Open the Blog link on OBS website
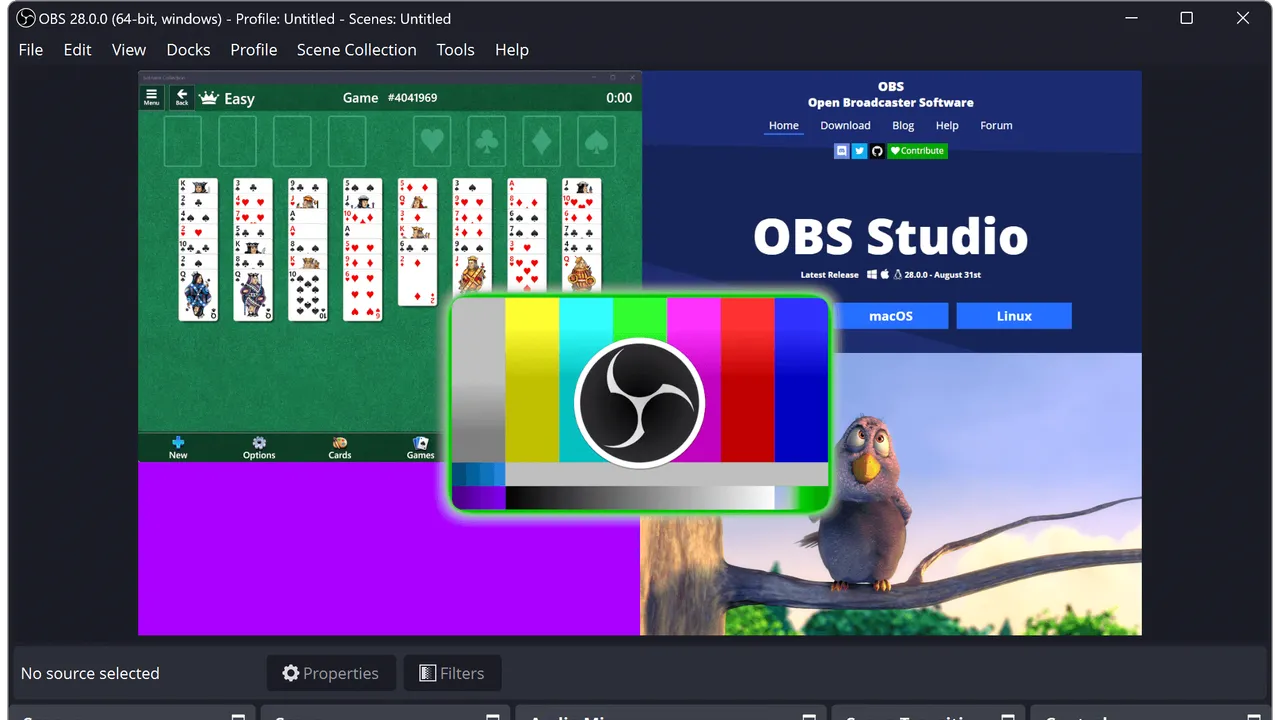This screenshot has width=1280, height=720. 903,126
